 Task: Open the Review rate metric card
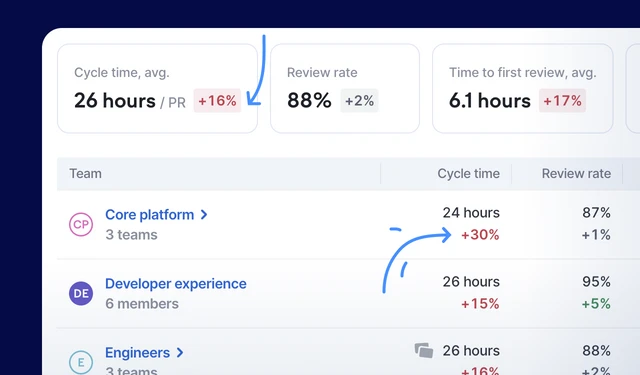[345, 89]
